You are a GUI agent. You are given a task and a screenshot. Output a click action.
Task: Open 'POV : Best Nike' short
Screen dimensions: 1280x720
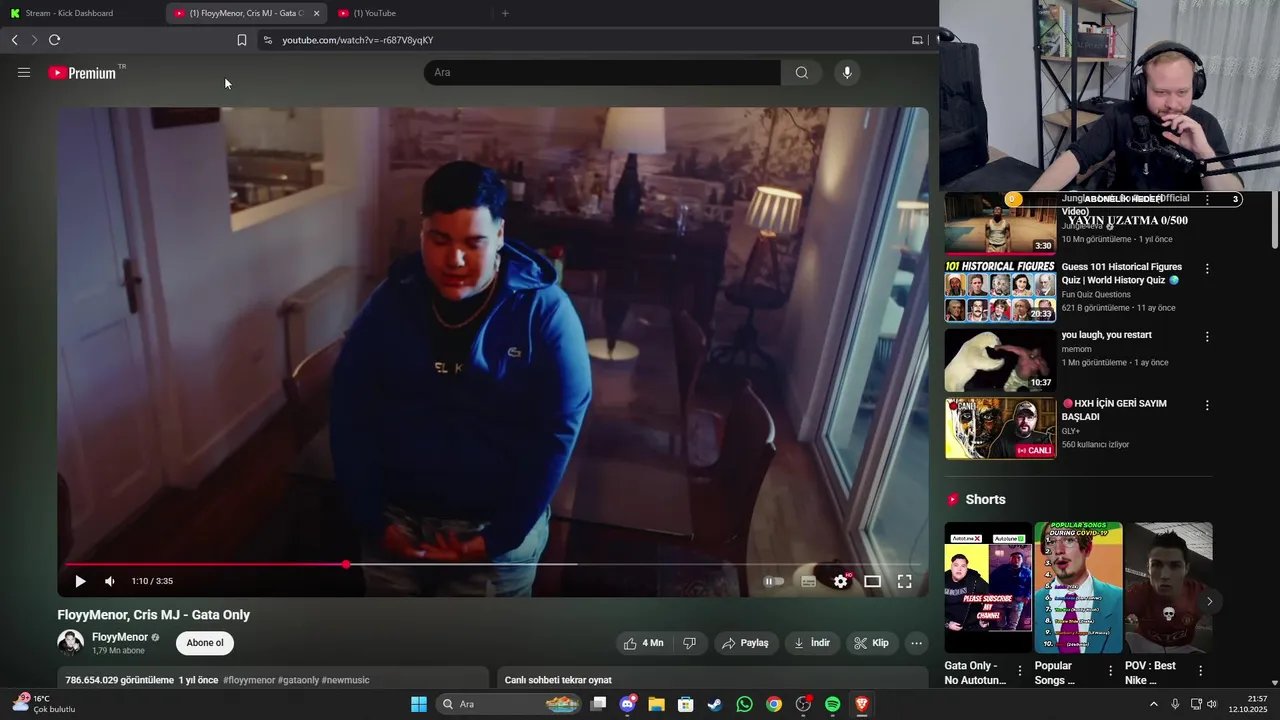tap(1168, 587)
